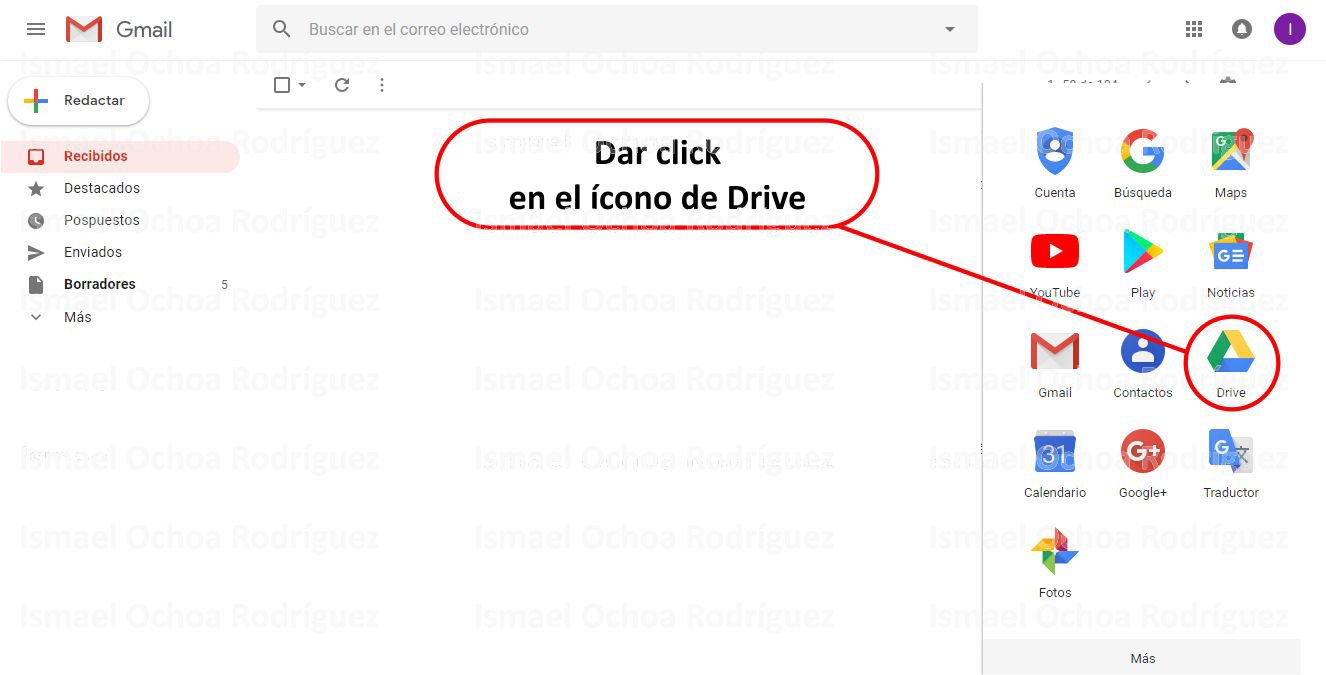
Task: Open the account avatar with letter I
Action: (1290, 29)
